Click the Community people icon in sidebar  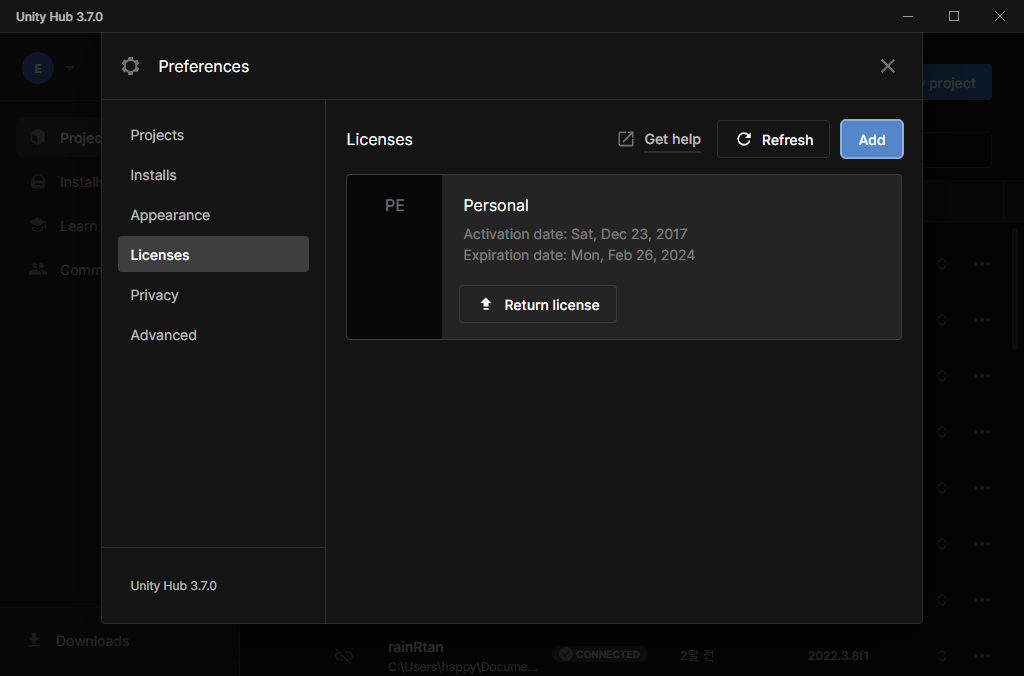(x=38, y=269)
